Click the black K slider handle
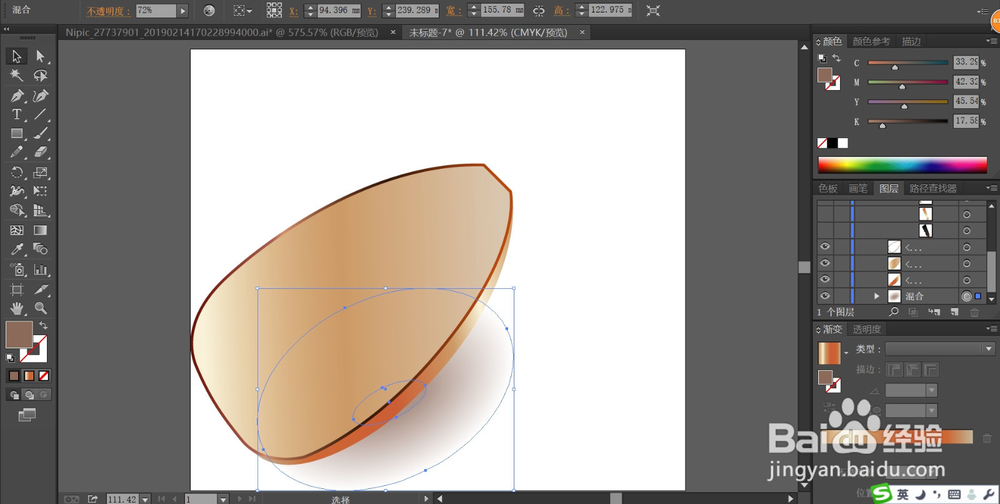 point(882,126)
